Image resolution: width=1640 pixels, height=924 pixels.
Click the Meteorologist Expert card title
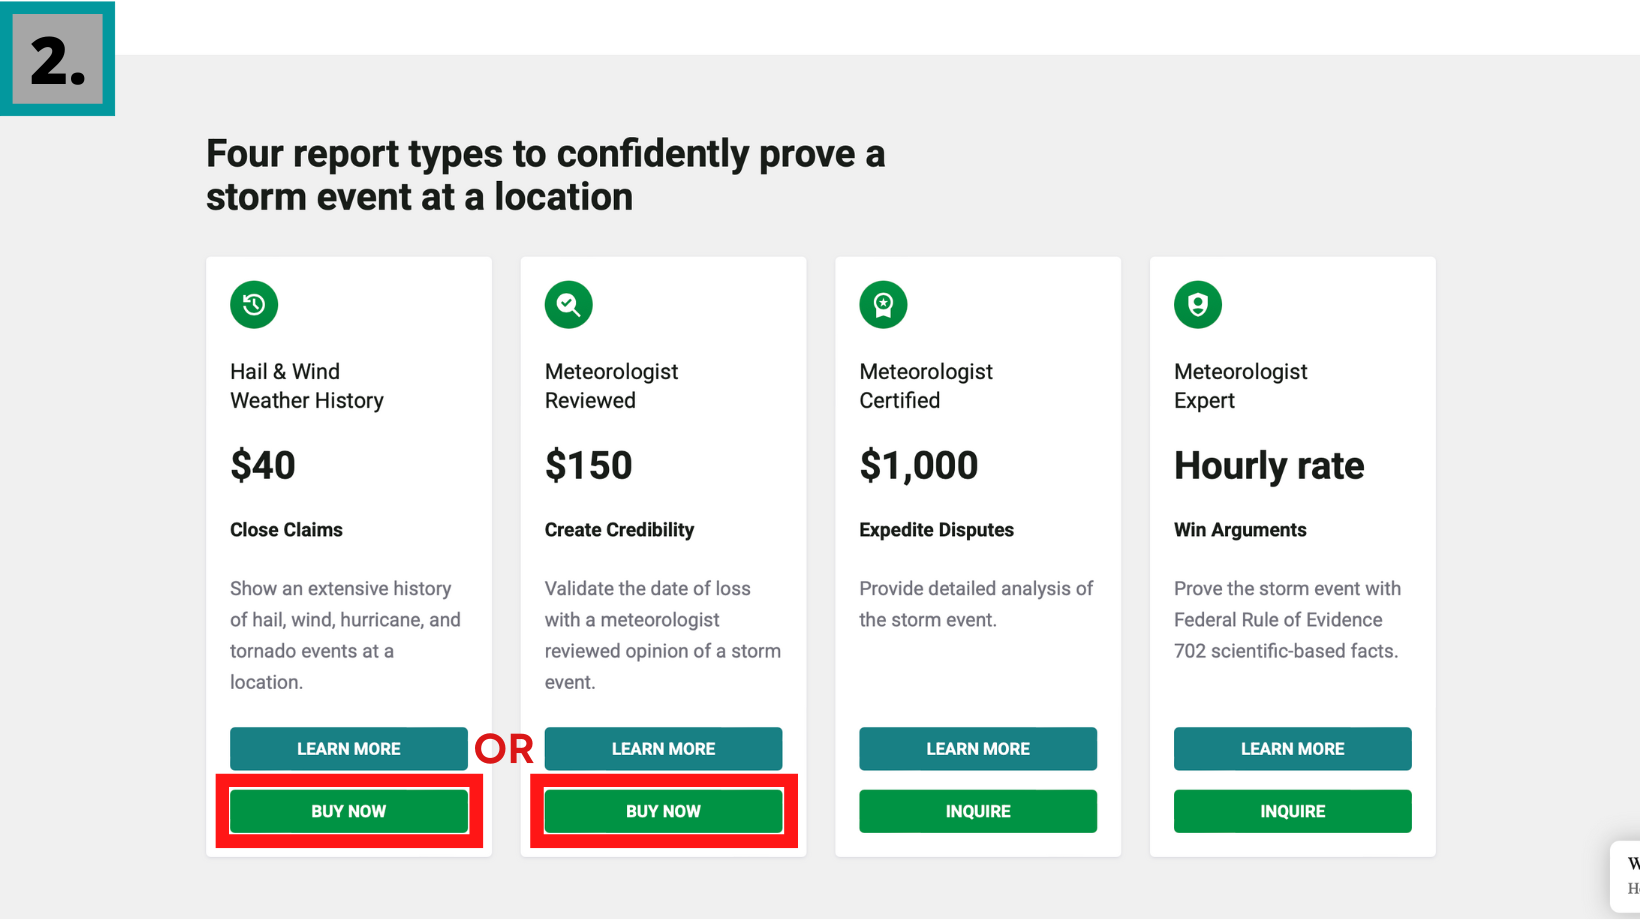tap(1241, 386)
